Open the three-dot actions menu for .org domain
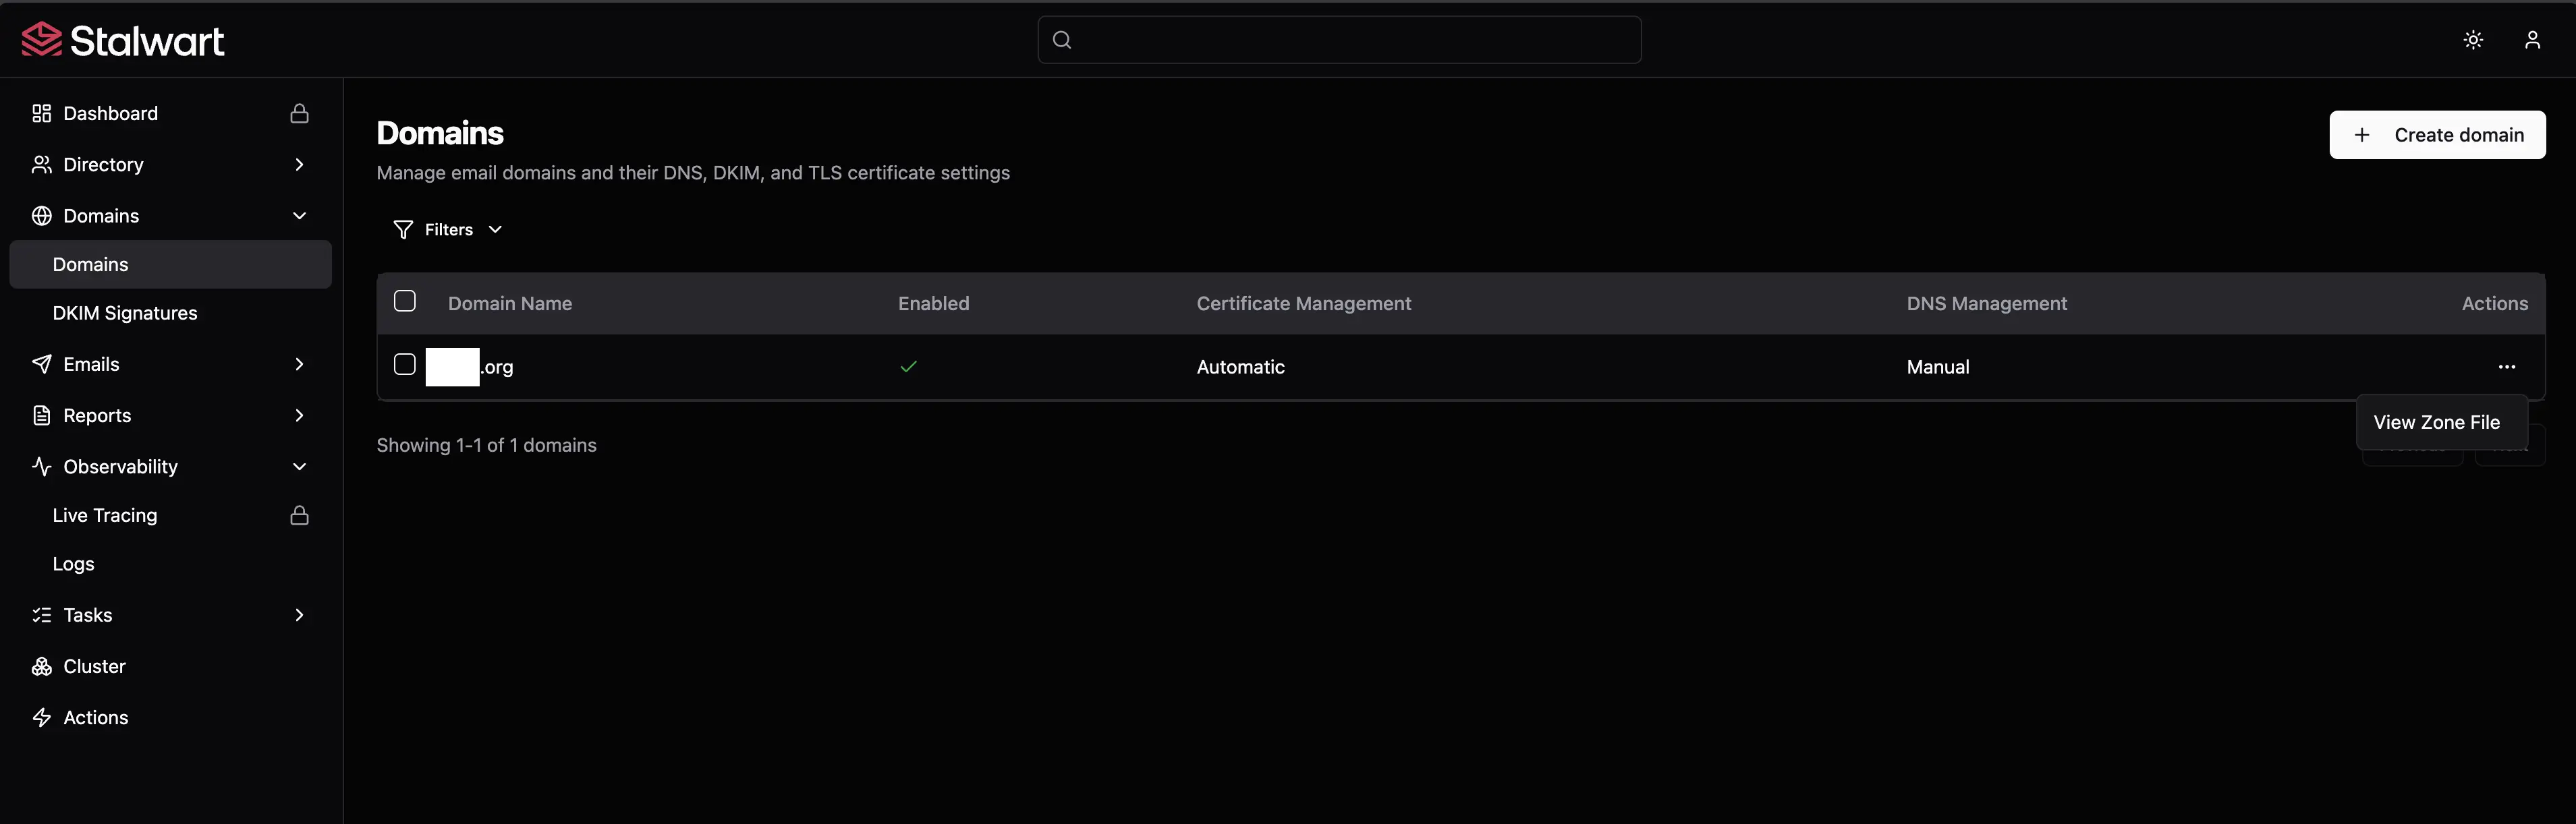Image resolution: width=2576 pixels, height=824 pixels. 2506,367
